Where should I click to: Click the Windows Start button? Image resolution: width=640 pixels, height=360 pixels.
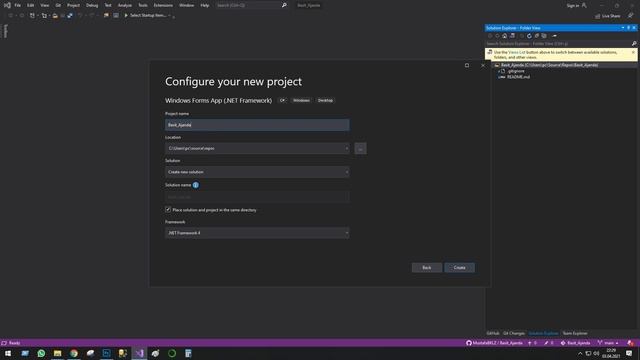[8, 353]
